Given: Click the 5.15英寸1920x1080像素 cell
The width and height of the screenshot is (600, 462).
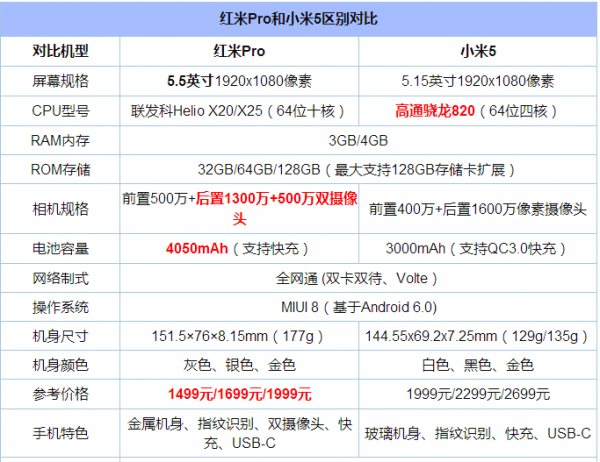Looking at the screenshot, I should 478,79.
